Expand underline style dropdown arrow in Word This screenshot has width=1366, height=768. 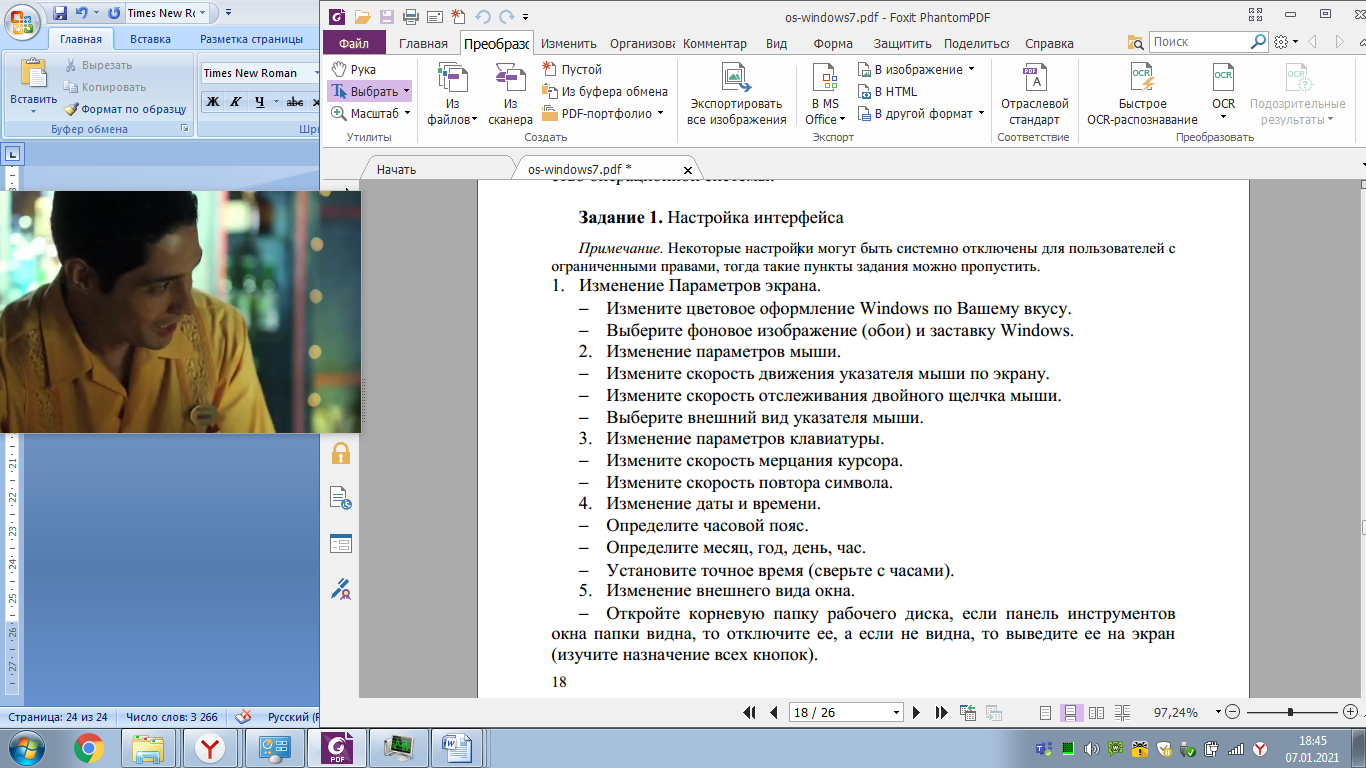274,102
